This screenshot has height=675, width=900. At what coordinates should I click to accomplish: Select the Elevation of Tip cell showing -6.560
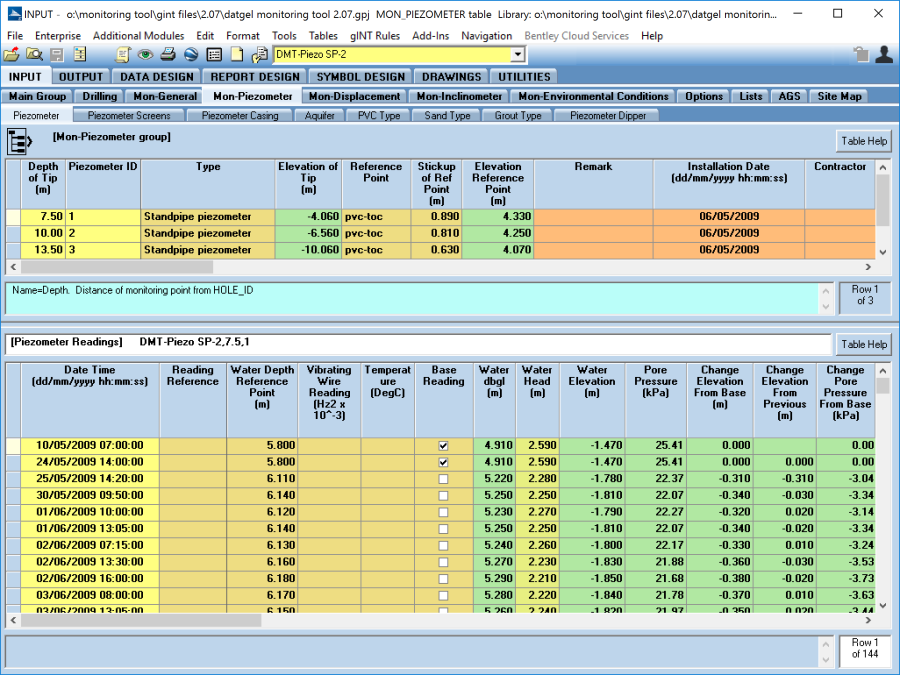point(307,233)
